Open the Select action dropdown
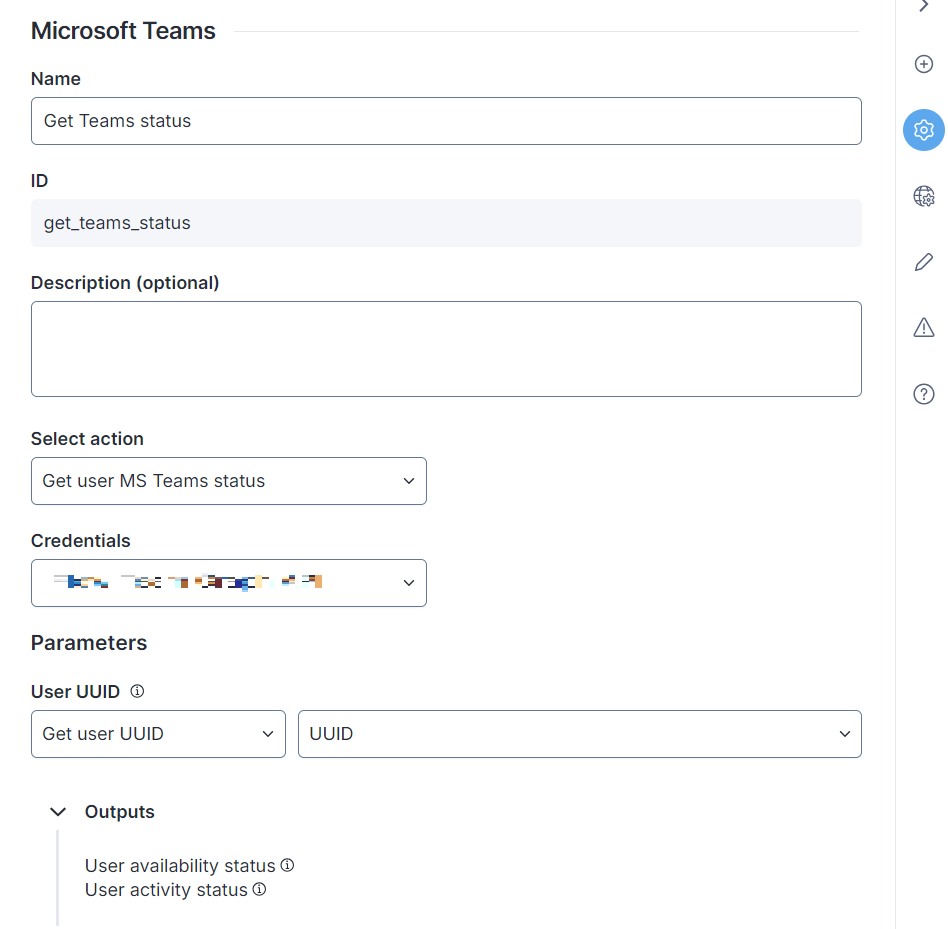This screenshot has width=948, height=929. point(228,481)
